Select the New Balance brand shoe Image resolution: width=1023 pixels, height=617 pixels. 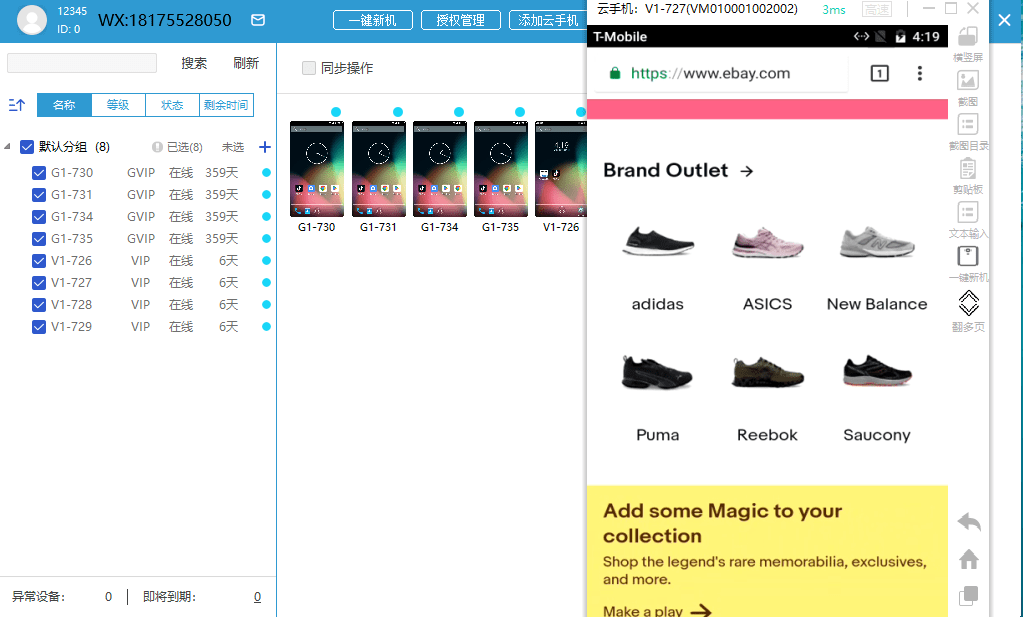tap(877, 242)
